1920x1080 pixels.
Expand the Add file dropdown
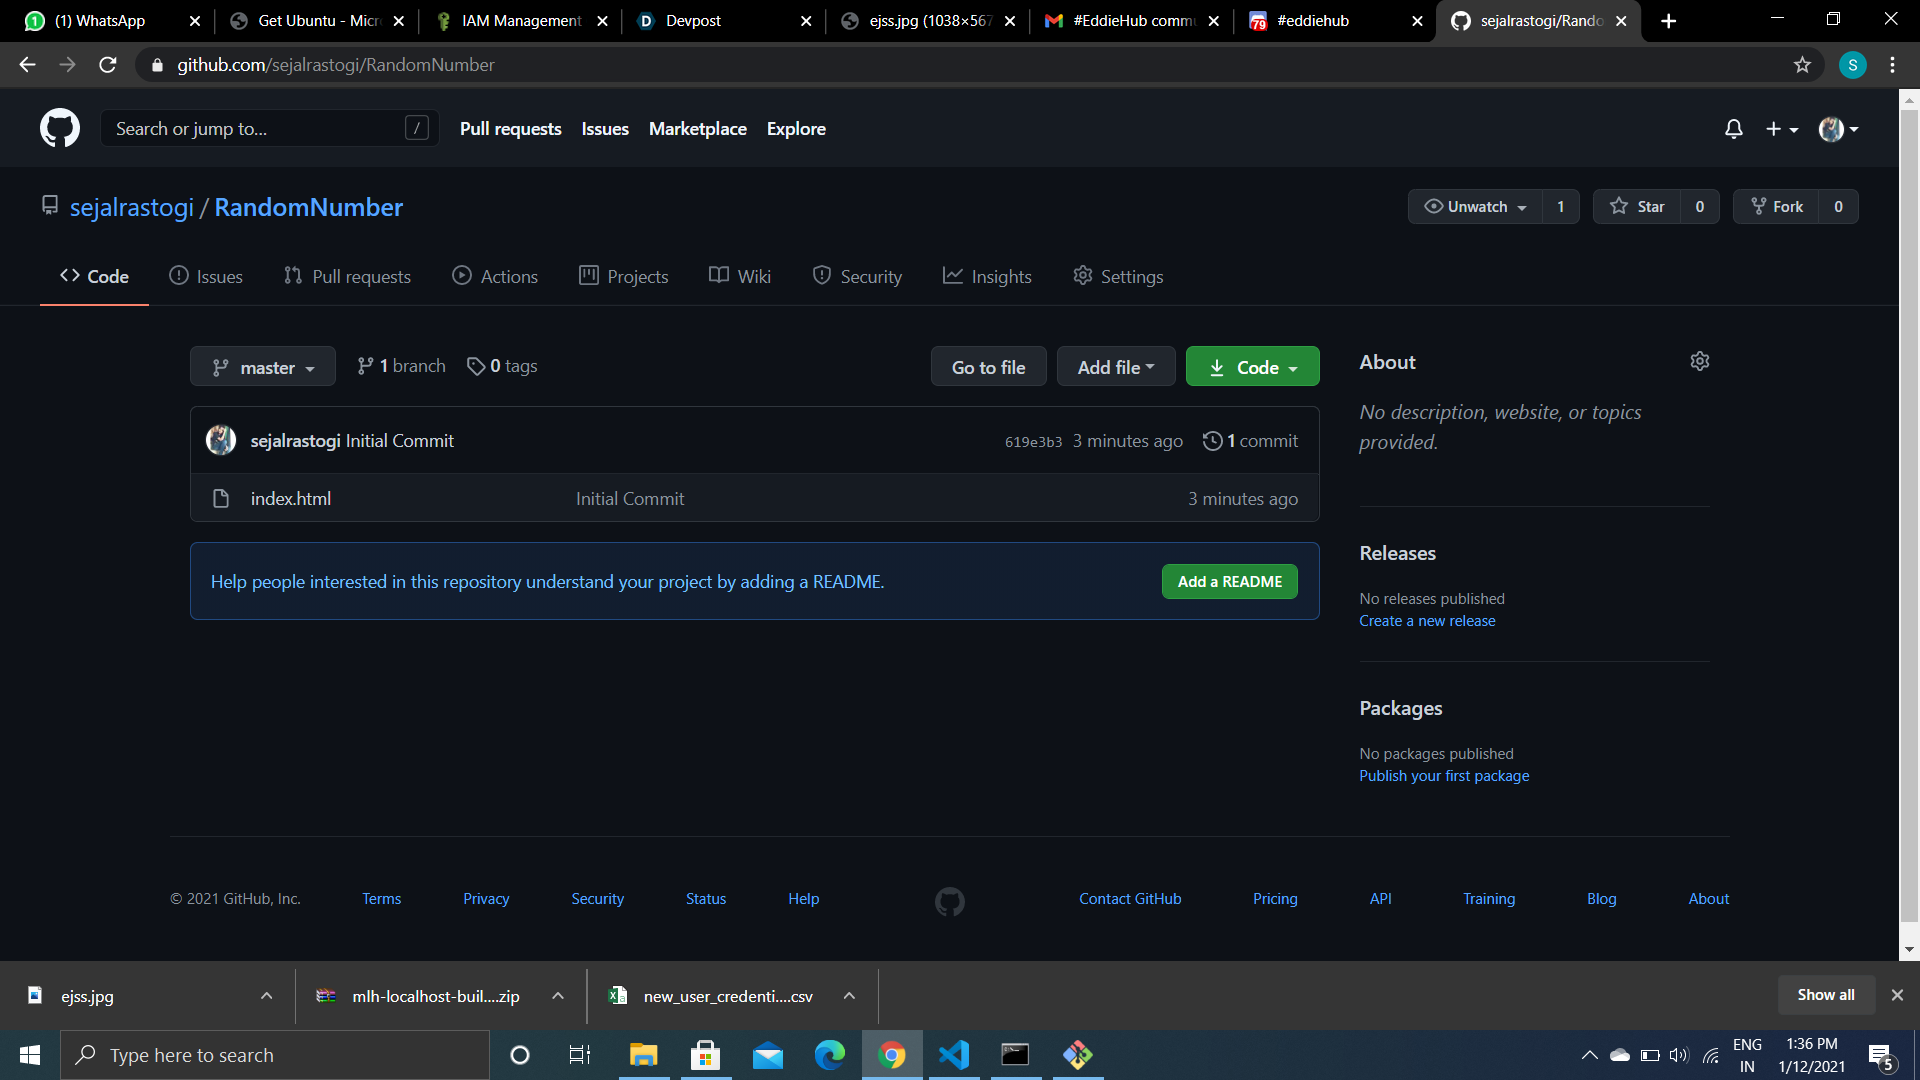point(1115,367)
